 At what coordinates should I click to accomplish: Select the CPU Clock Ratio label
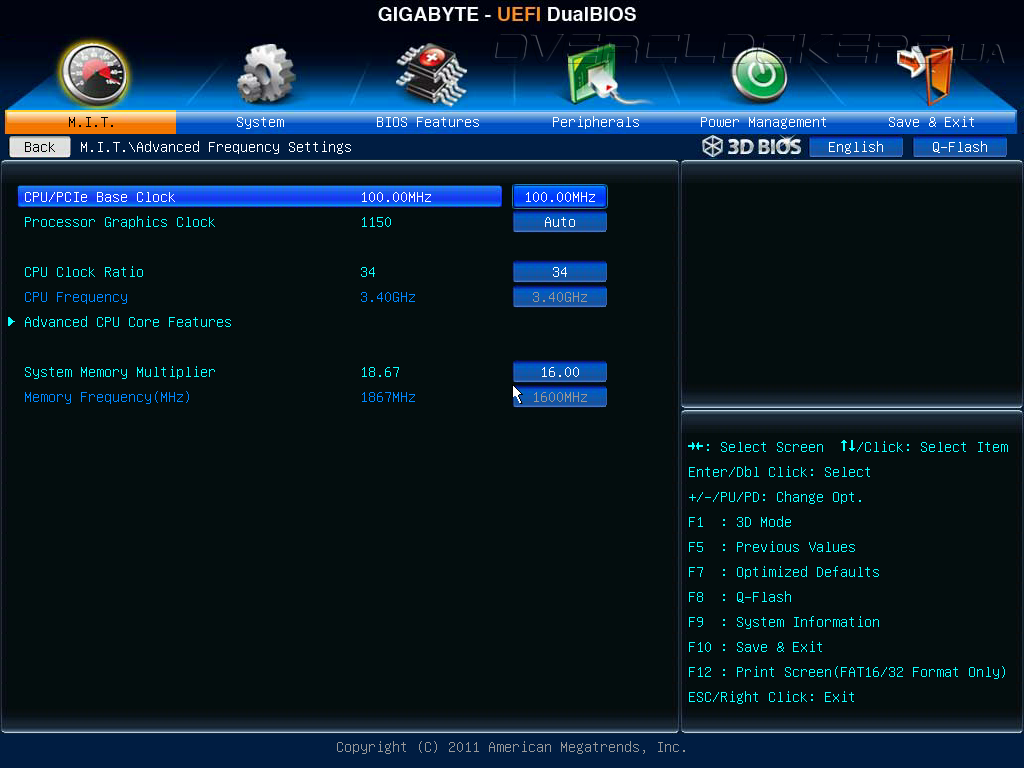[84, 272]
